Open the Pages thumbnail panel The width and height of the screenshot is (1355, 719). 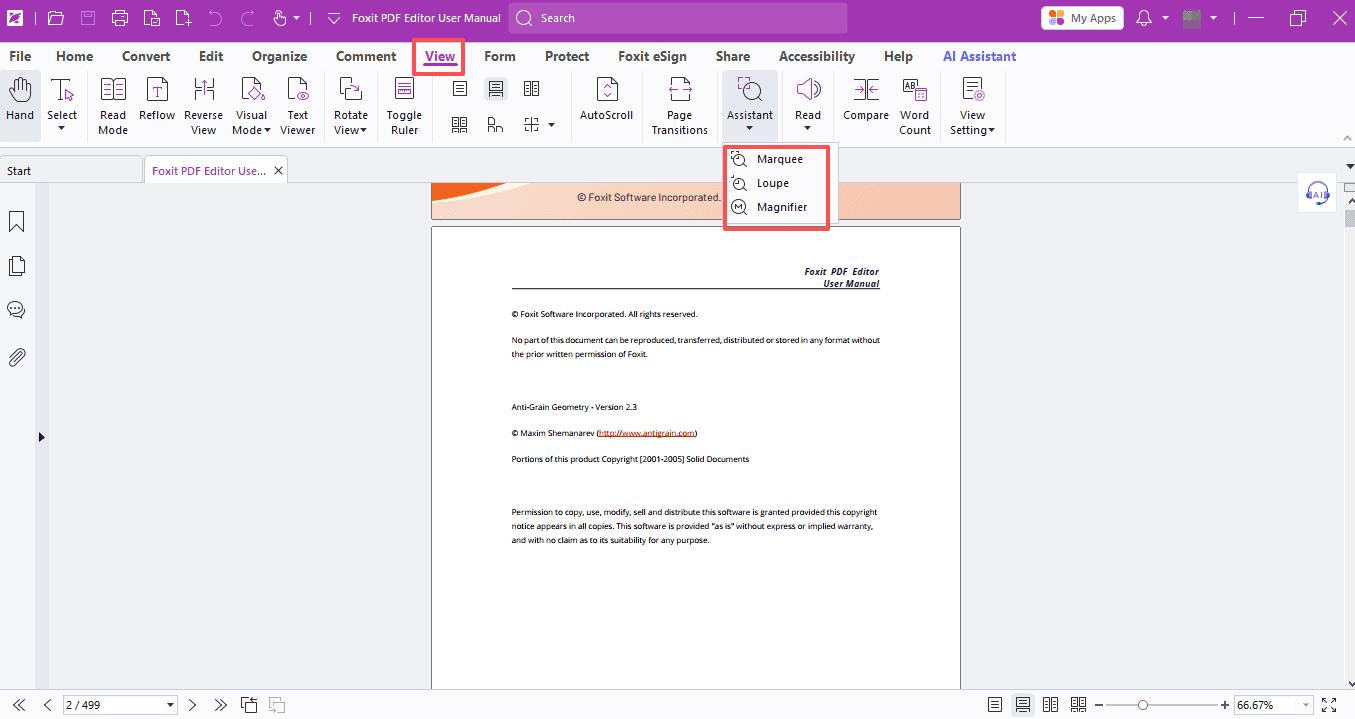[x=16, y=266]
